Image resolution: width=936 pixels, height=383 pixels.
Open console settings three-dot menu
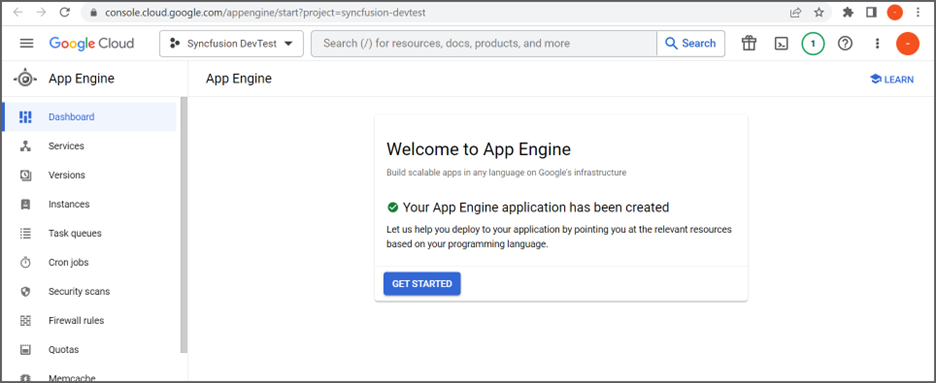877,43
